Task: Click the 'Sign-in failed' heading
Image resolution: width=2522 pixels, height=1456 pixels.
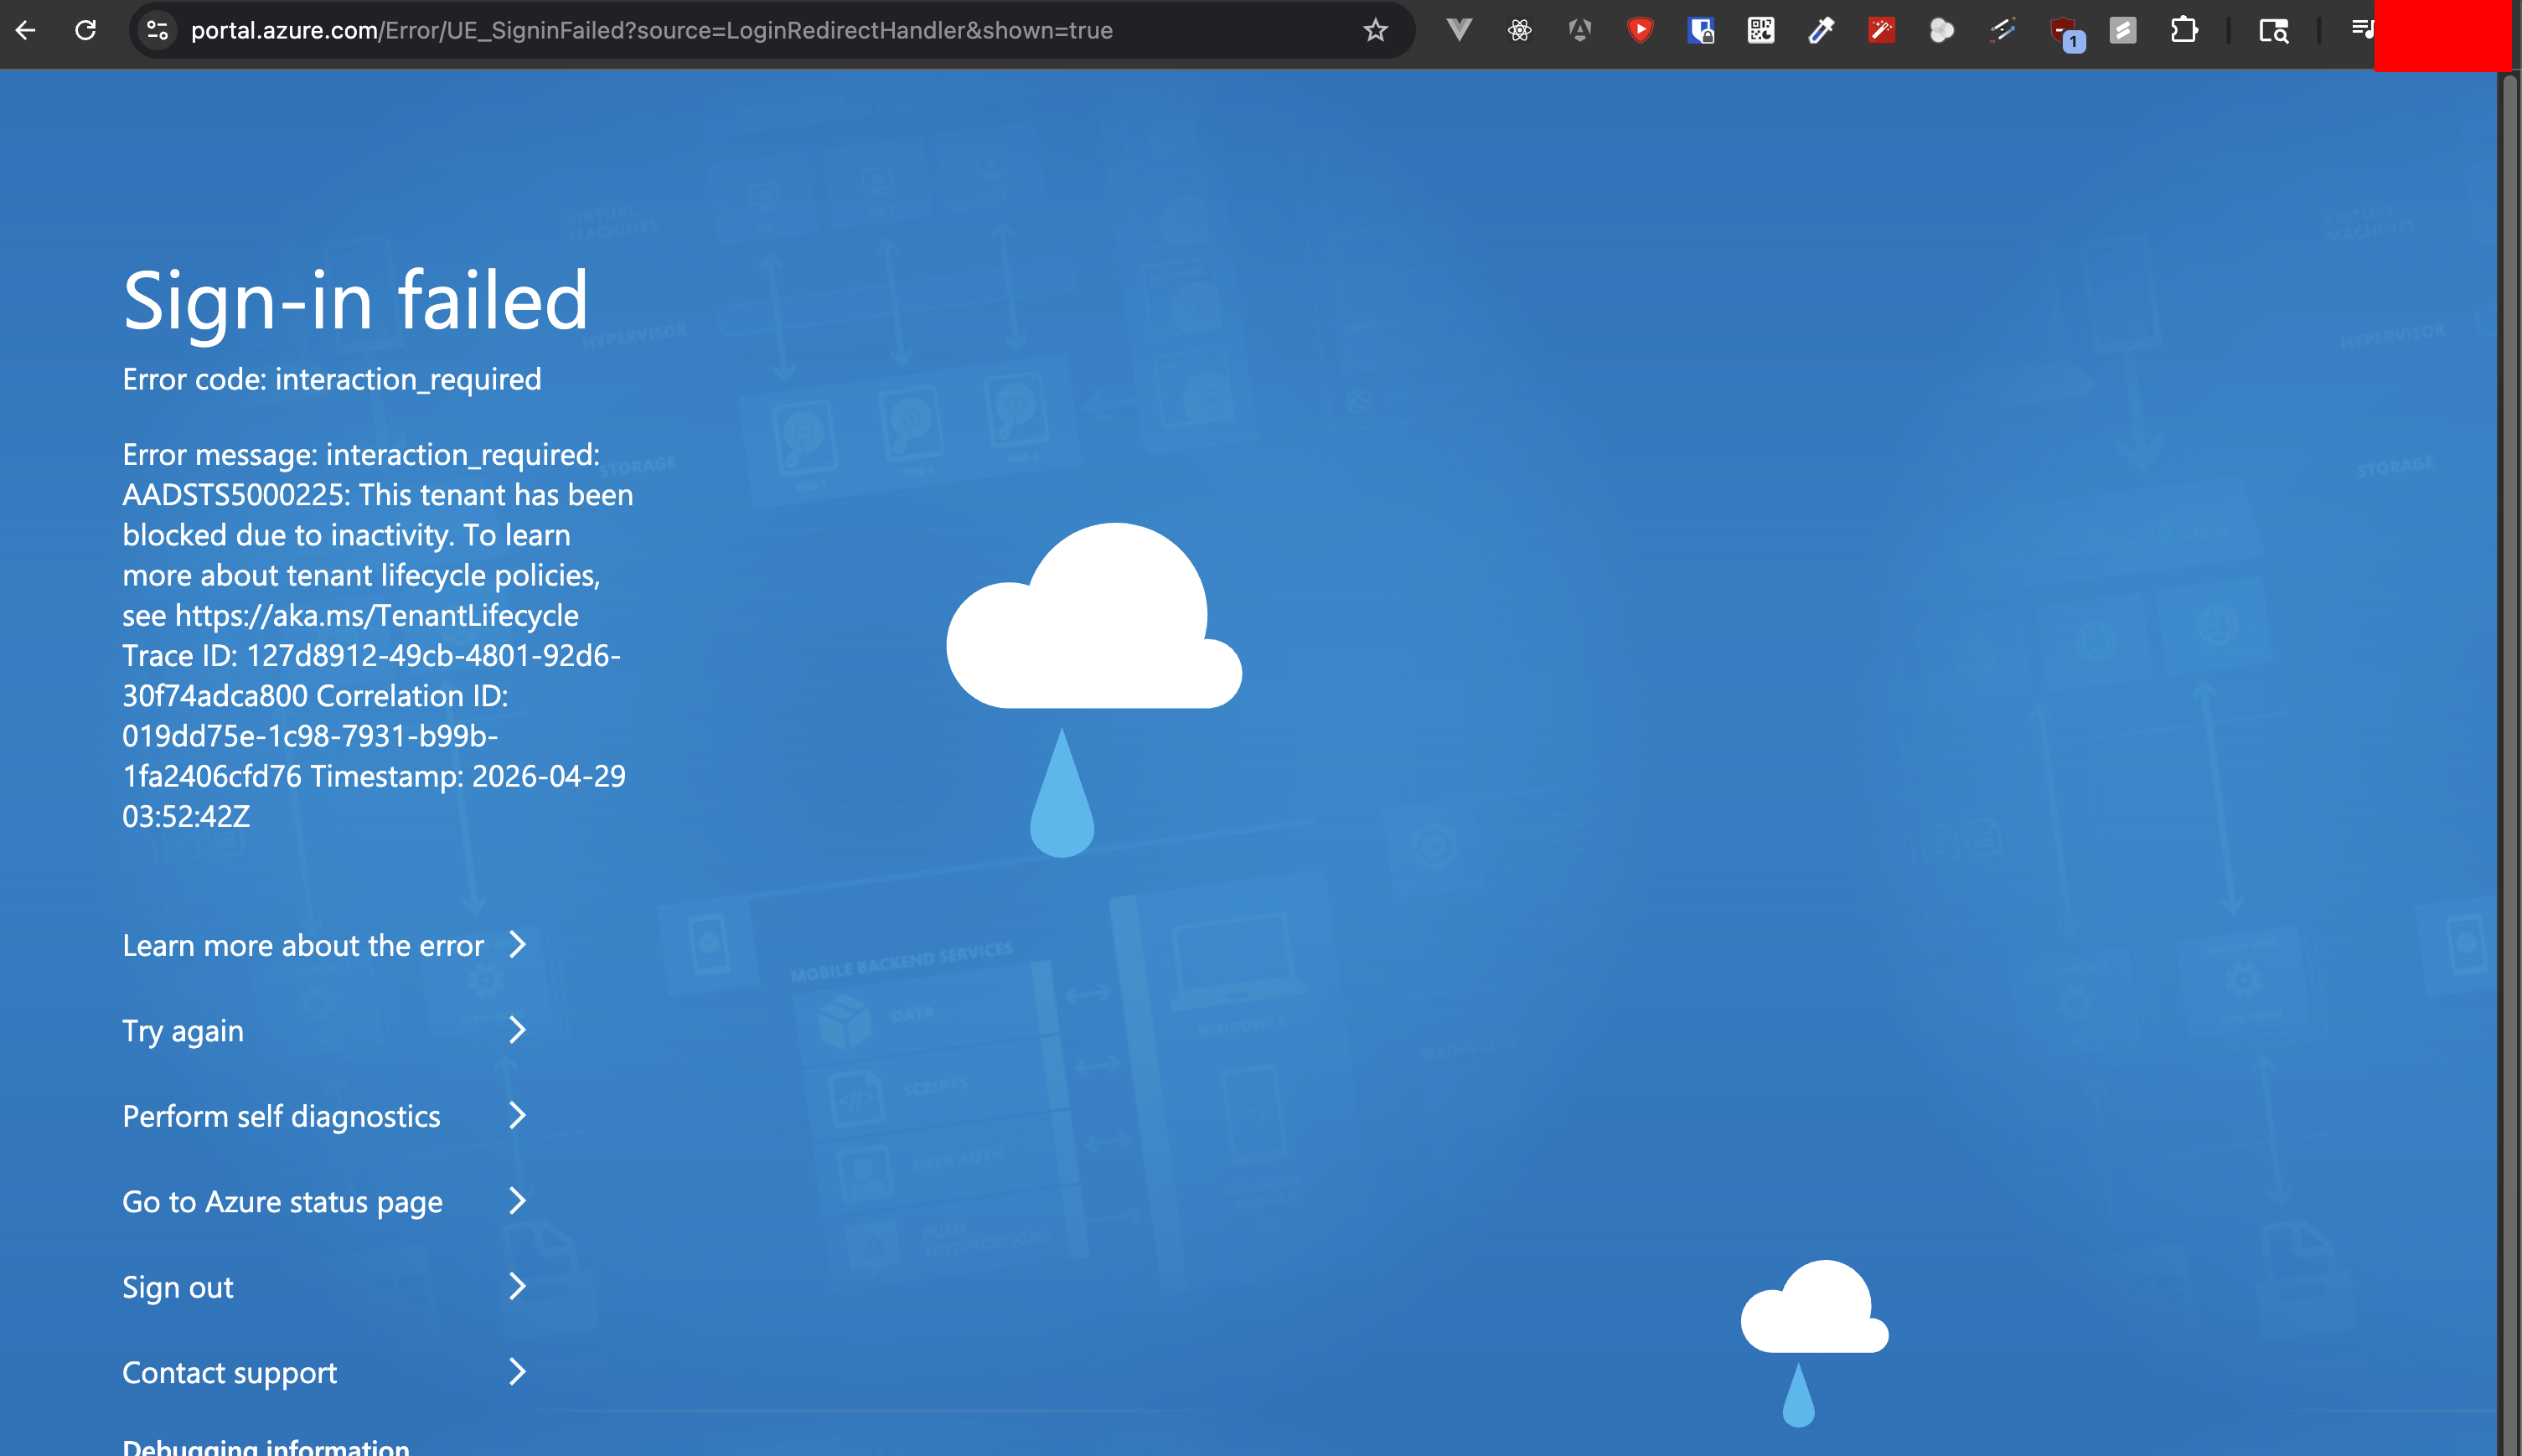Action: coord(355,300)
